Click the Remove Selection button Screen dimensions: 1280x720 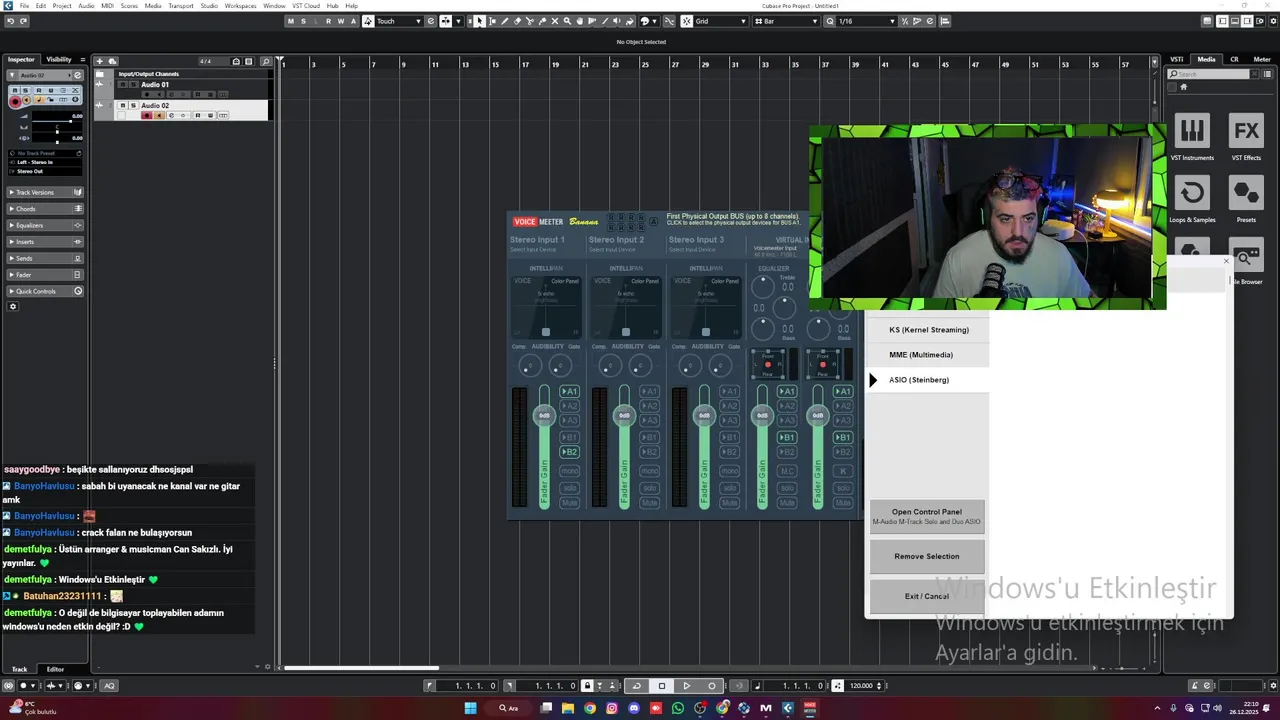(927, 556)
